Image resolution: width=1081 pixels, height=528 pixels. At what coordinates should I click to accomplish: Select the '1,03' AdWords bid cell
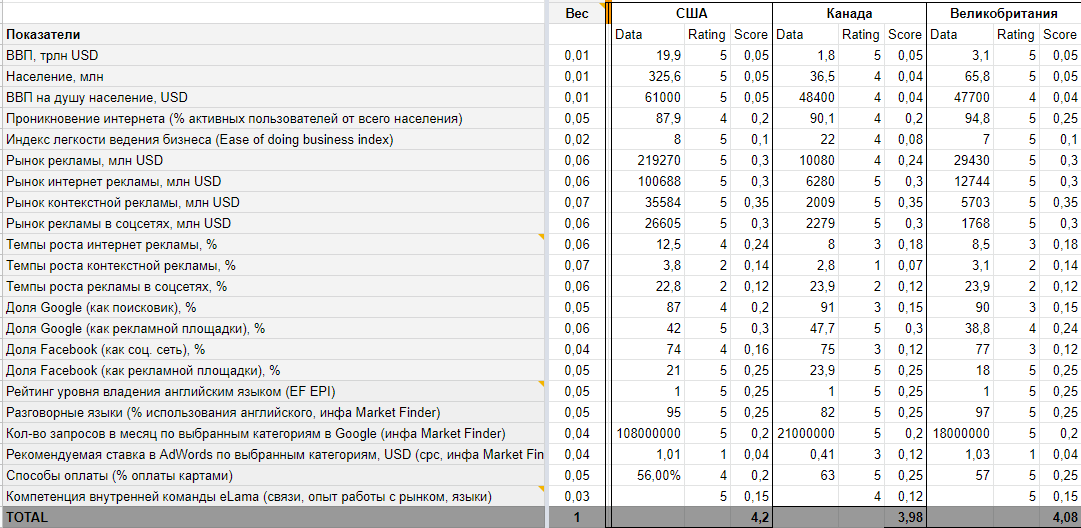tap(960, 455)
